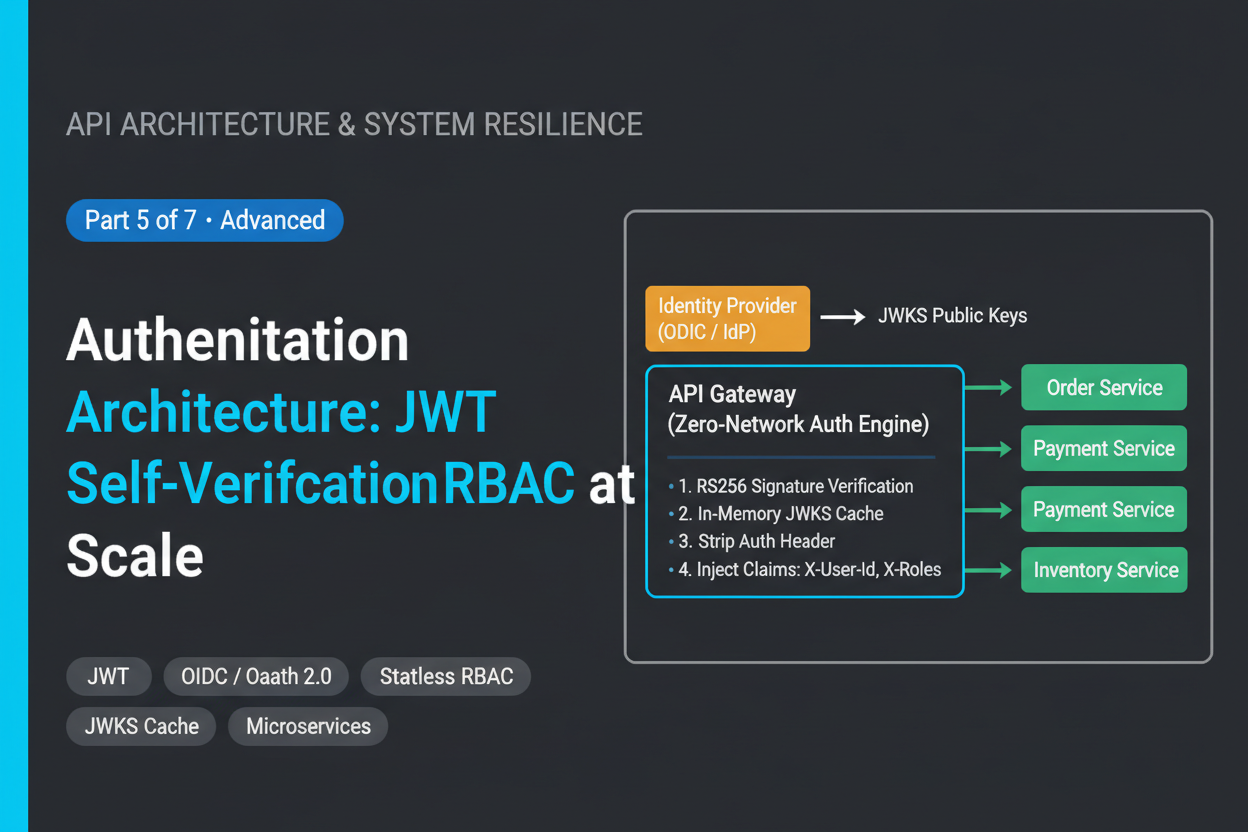Click the "JWKS Public Keys" label
The width and height of the screenshot is (1248, 832).
[952, 316]
